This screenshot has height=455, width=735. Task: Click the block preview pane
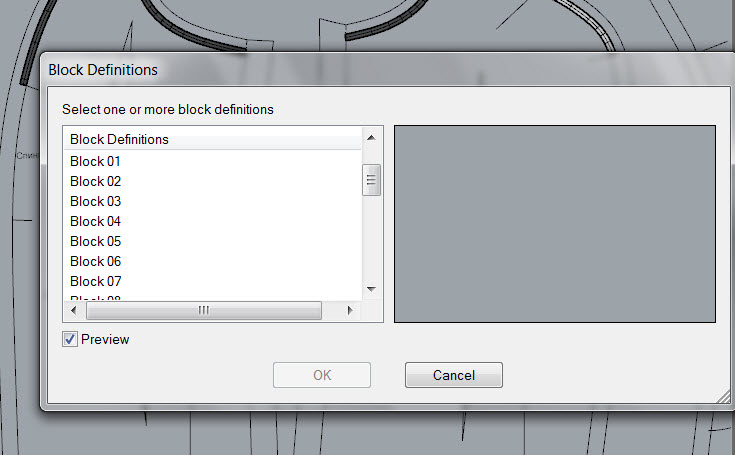555,224
